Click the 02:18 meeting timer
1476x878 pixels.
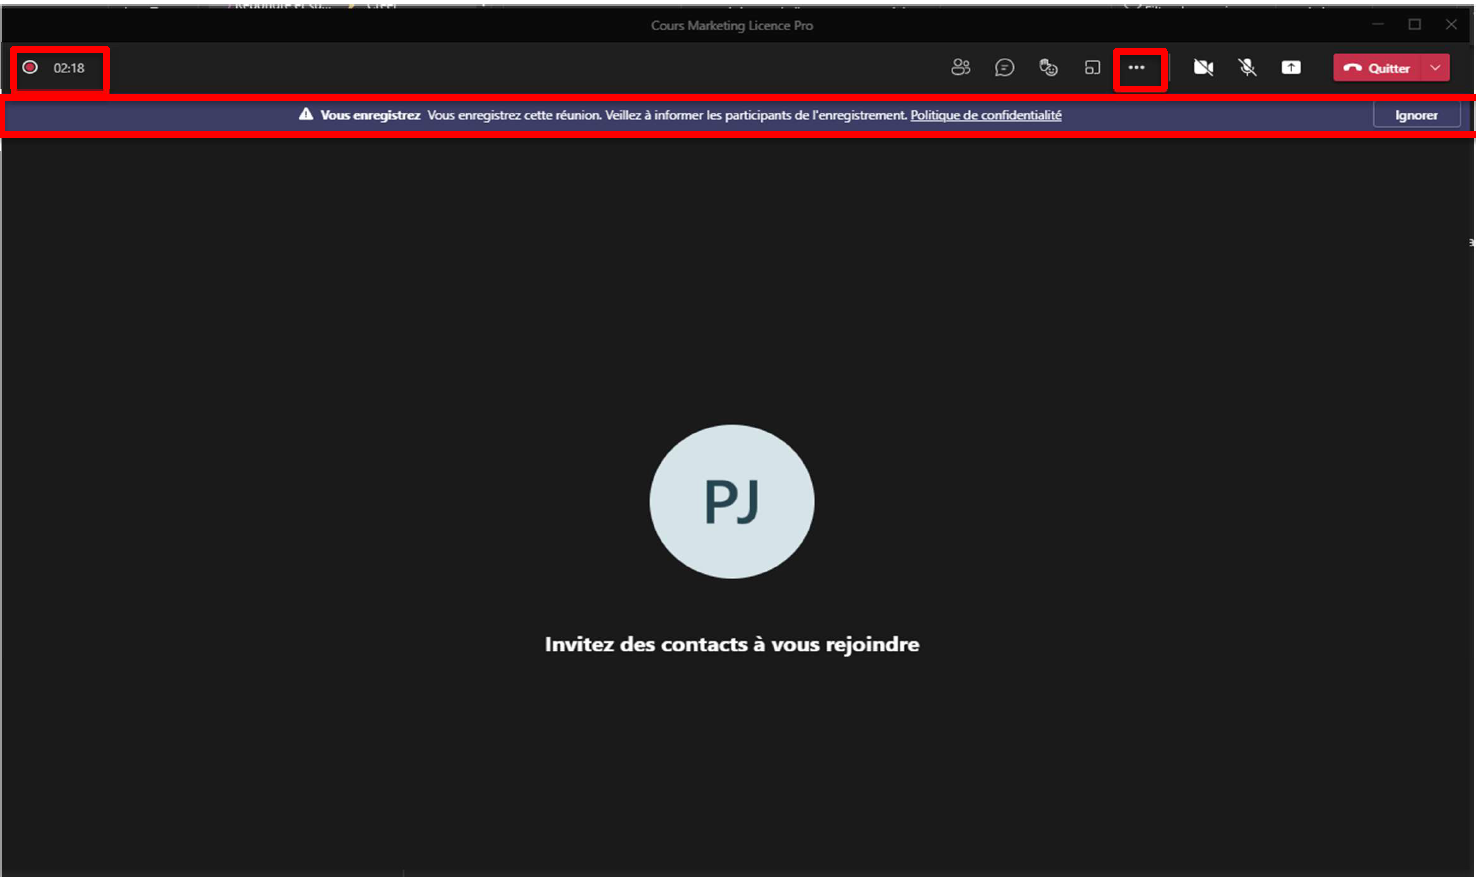click(x=69, y=68)
